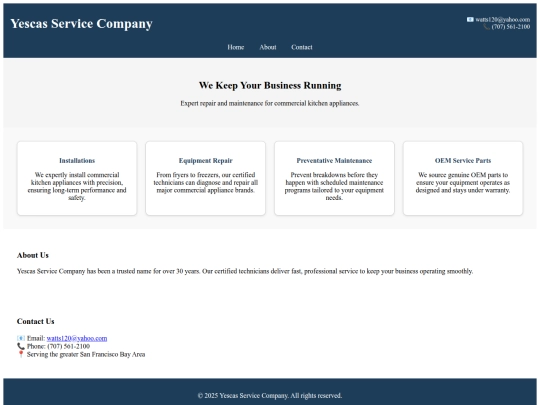The width and height of the screenshot is (540, 405).
Task: Select the Equipment Repair card heading
Action: tap(206, 160)
